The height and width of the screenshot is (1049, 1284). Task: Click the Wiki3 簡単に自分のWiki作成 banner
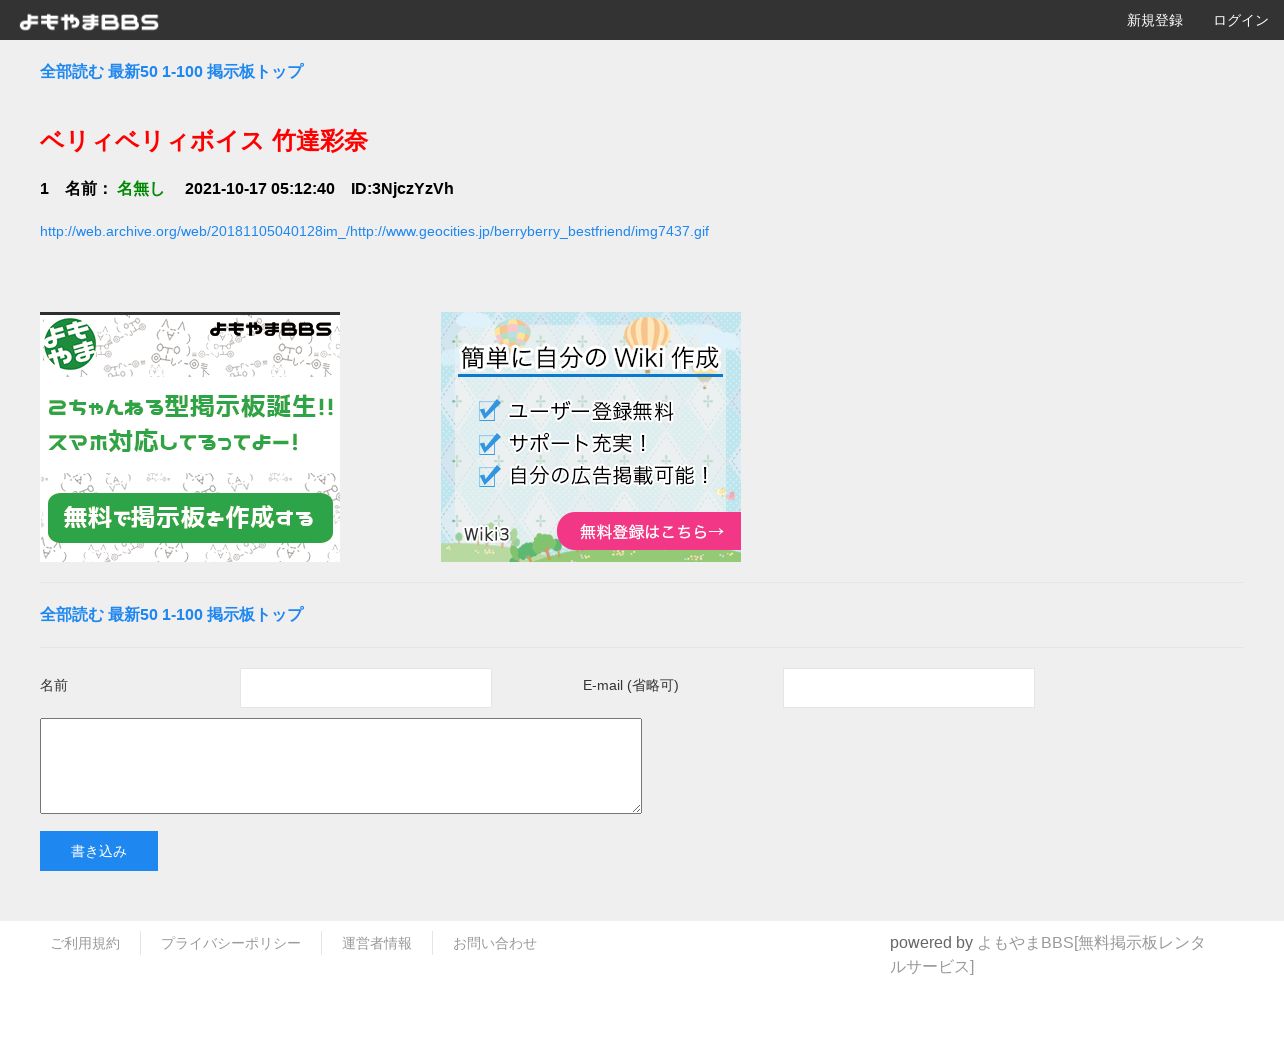(591, 437)
